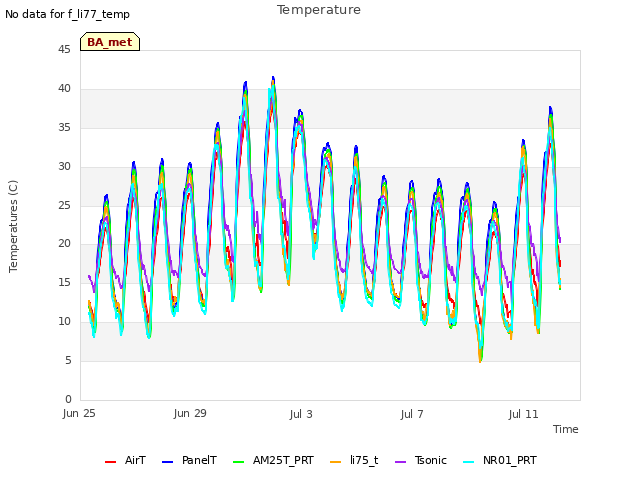Click the purple Tsonic legend swatch
Viewport: 640px width, 480px height.
tap(401, 462)
